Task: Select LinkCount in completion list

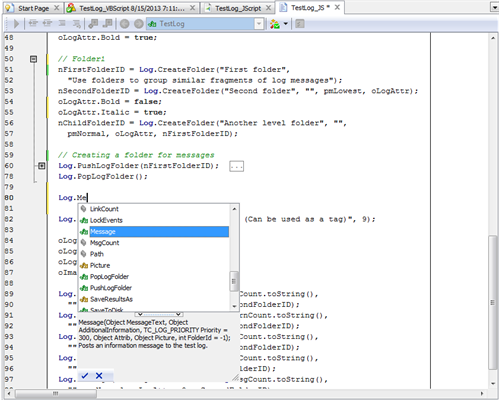Action: [104, 209]
